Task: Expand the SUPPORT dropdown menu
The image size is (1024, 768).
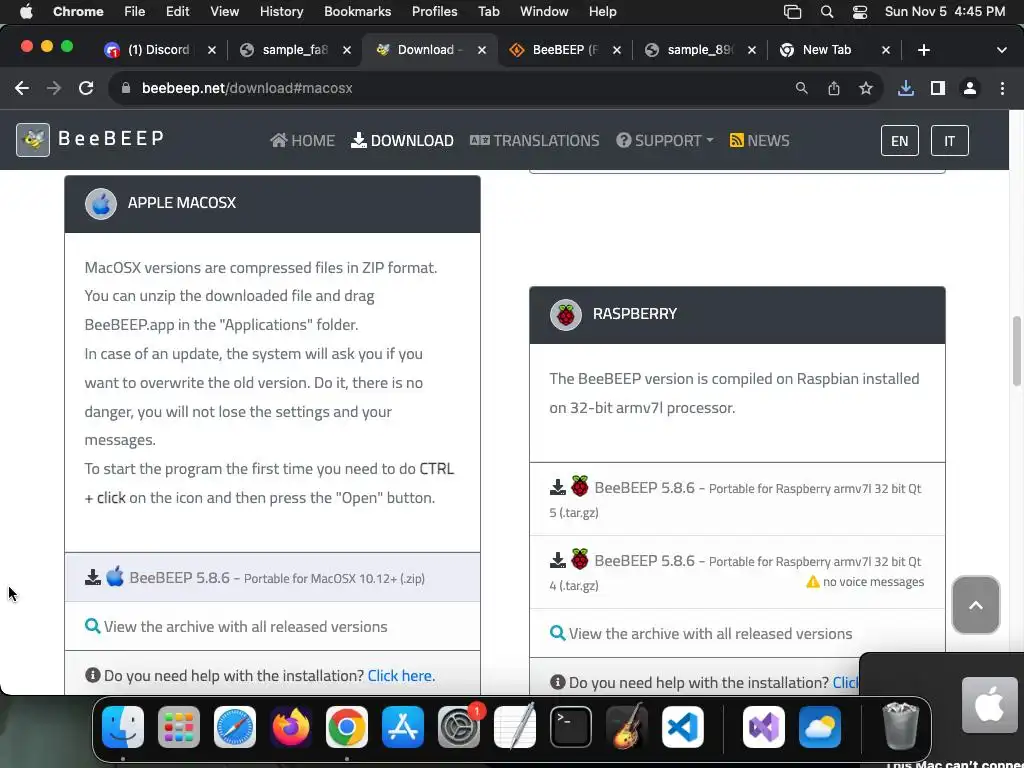Action: tap(665, 140)
